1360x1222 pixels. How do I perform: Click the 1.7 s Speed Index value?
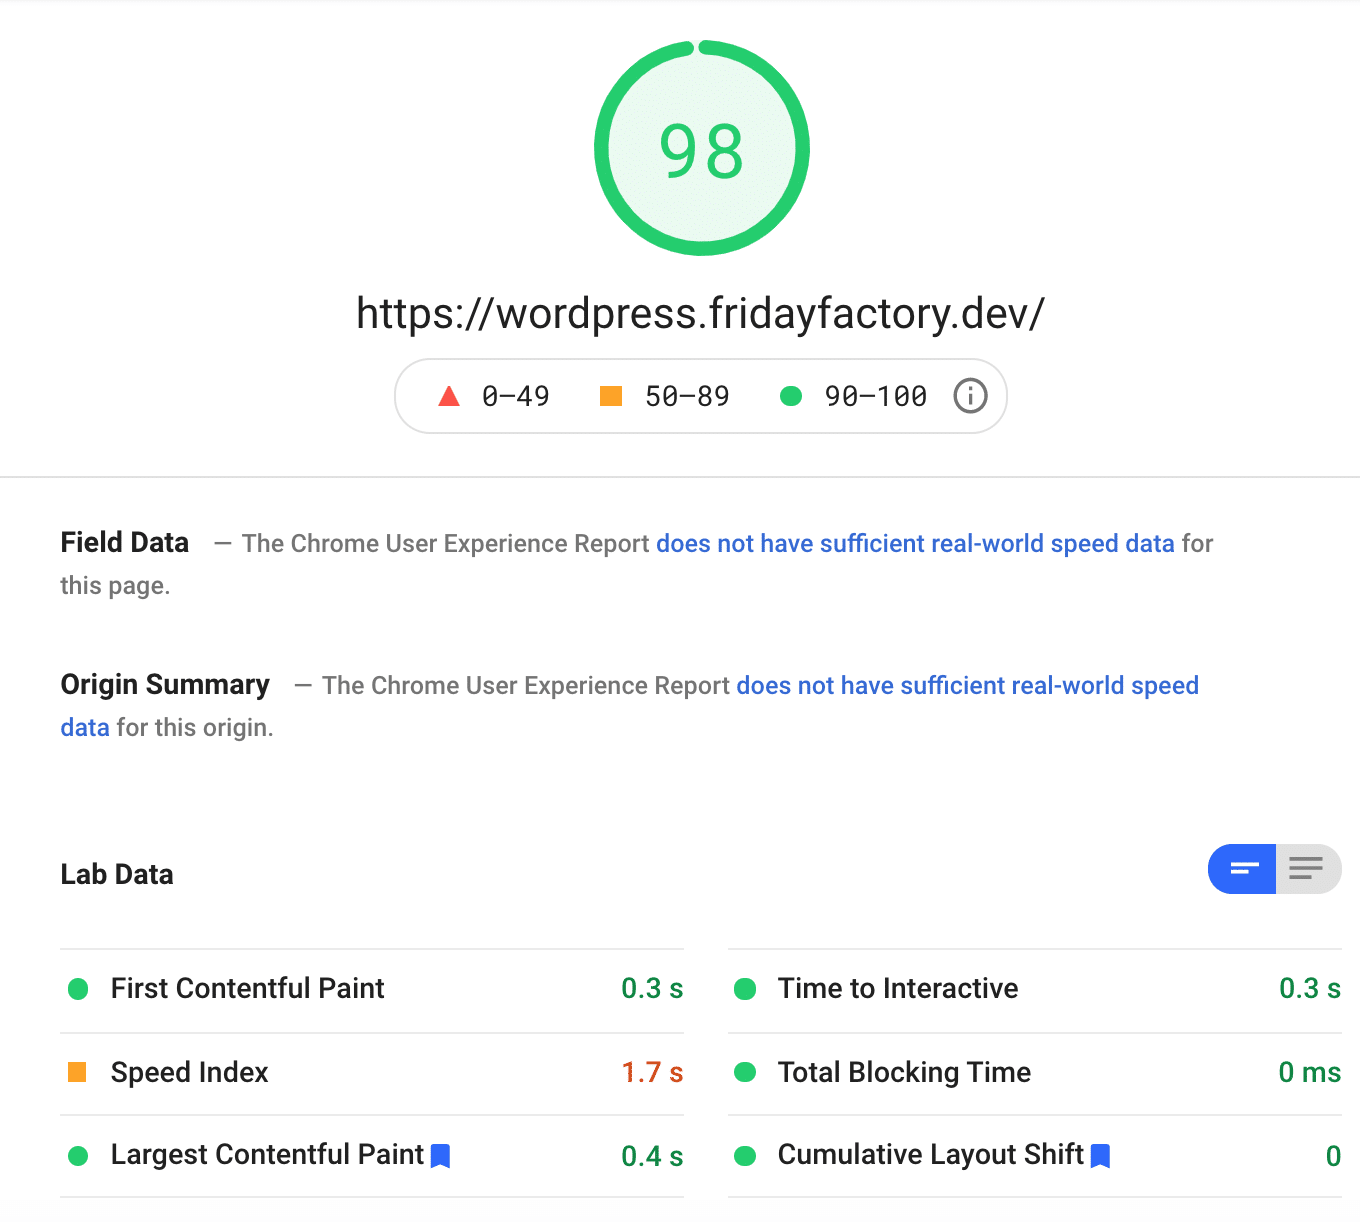point(652,1072)
